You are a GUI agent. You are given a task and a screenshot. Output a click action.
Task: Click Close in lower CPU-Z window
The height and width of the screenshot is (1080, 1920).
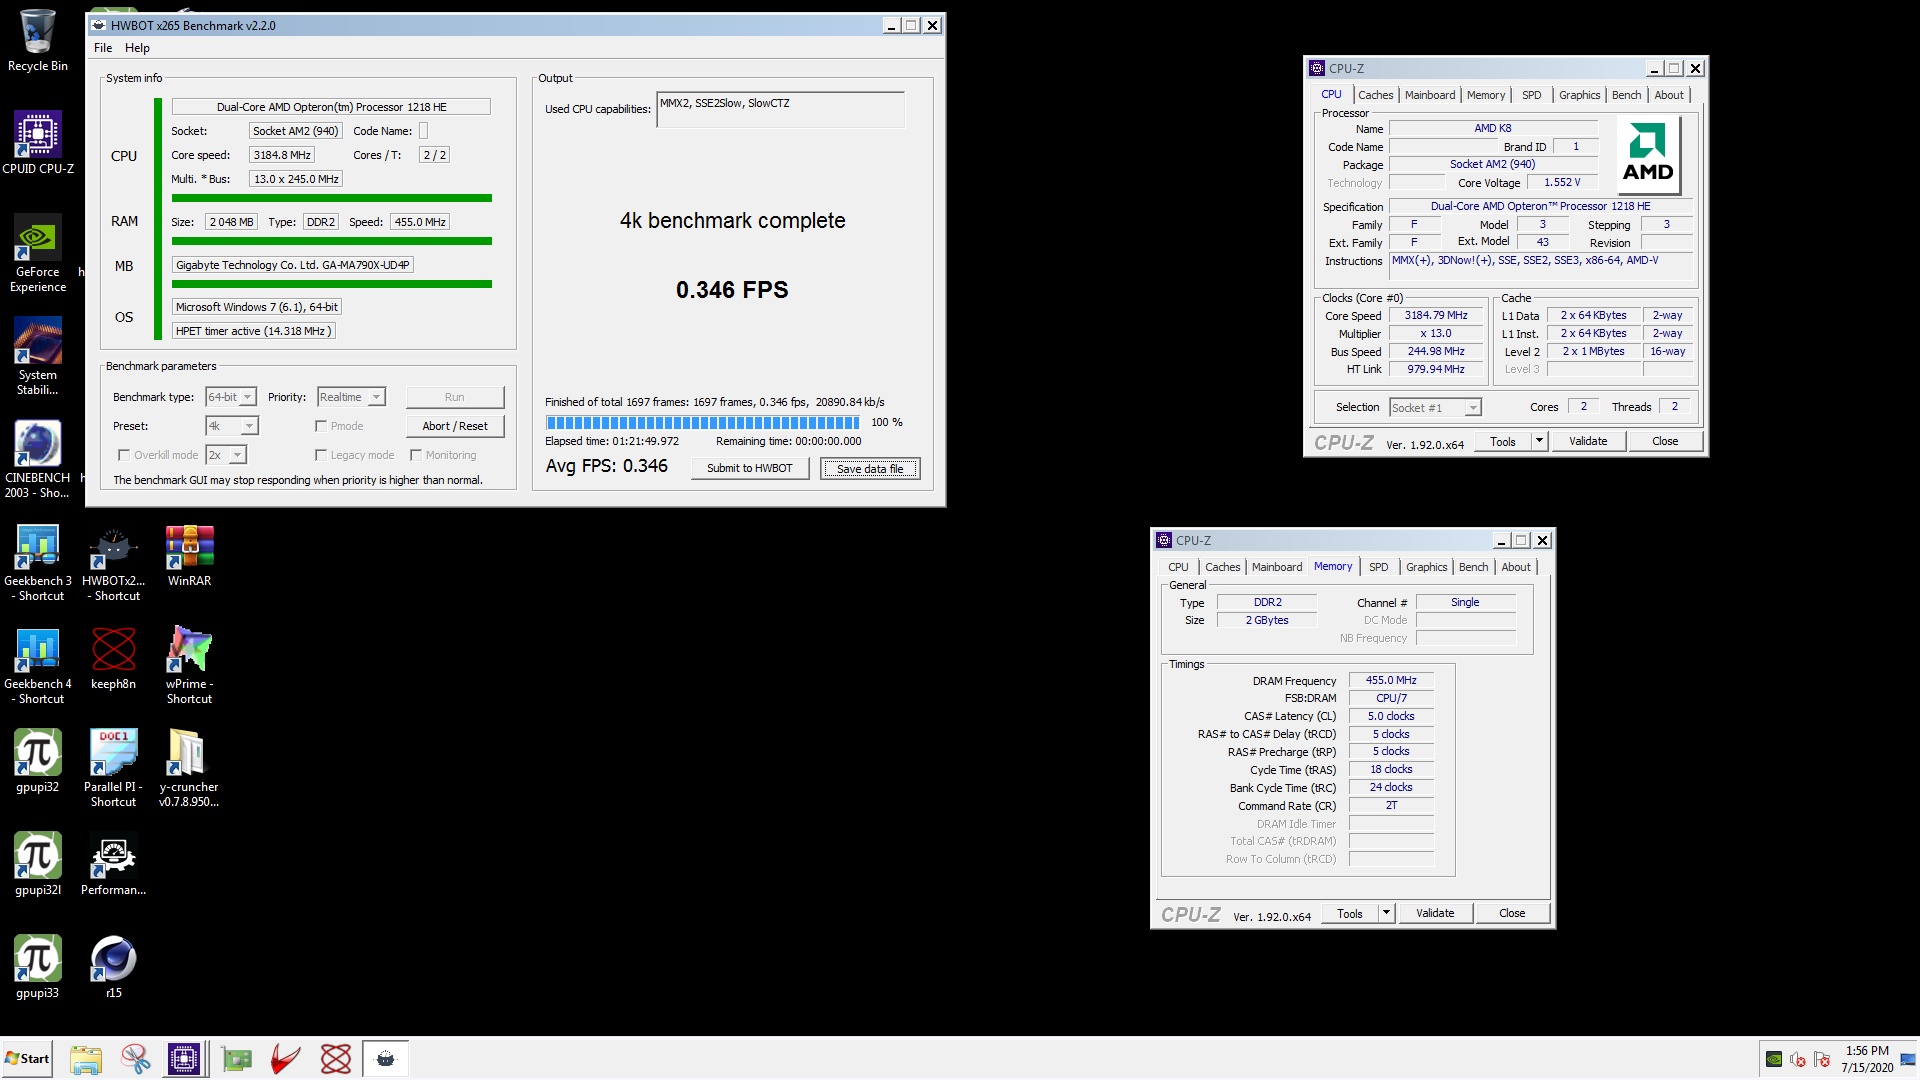(1512, 913)
